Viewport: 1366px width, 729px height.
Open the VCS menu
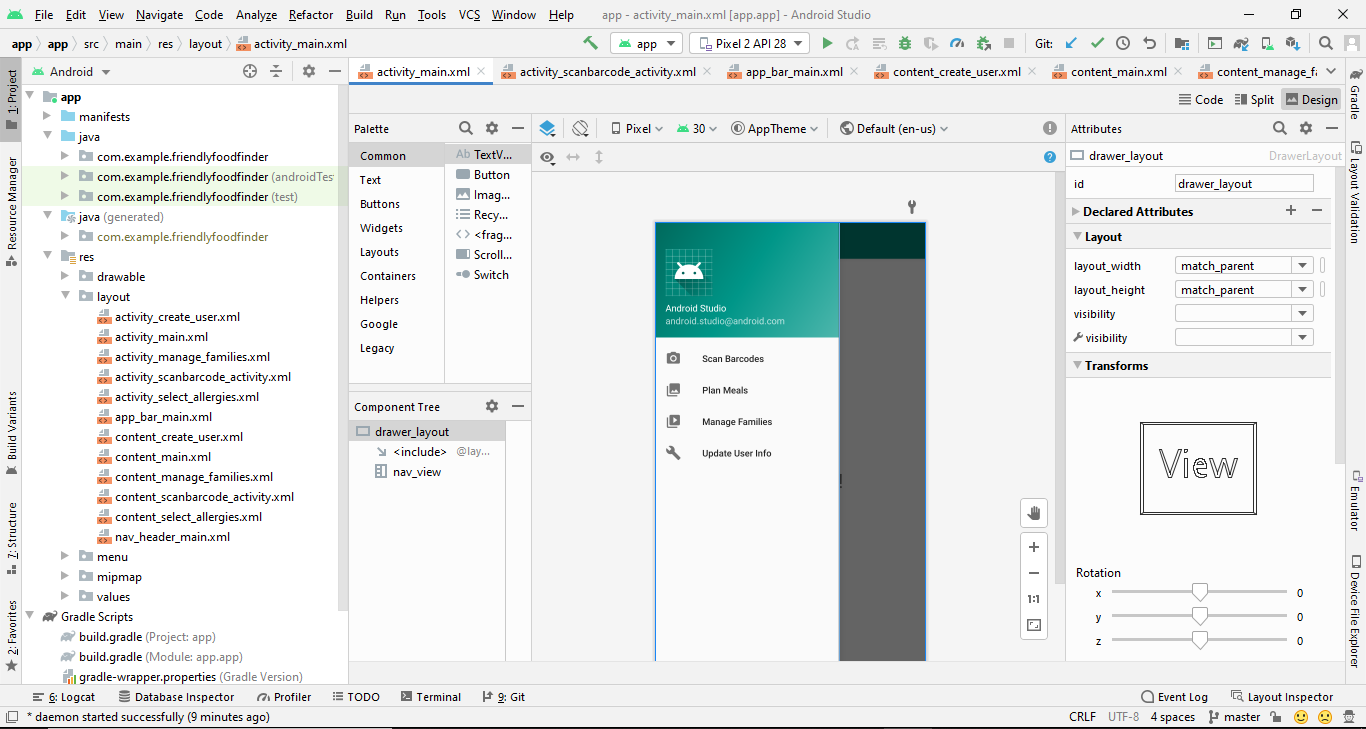coord(470,15)
